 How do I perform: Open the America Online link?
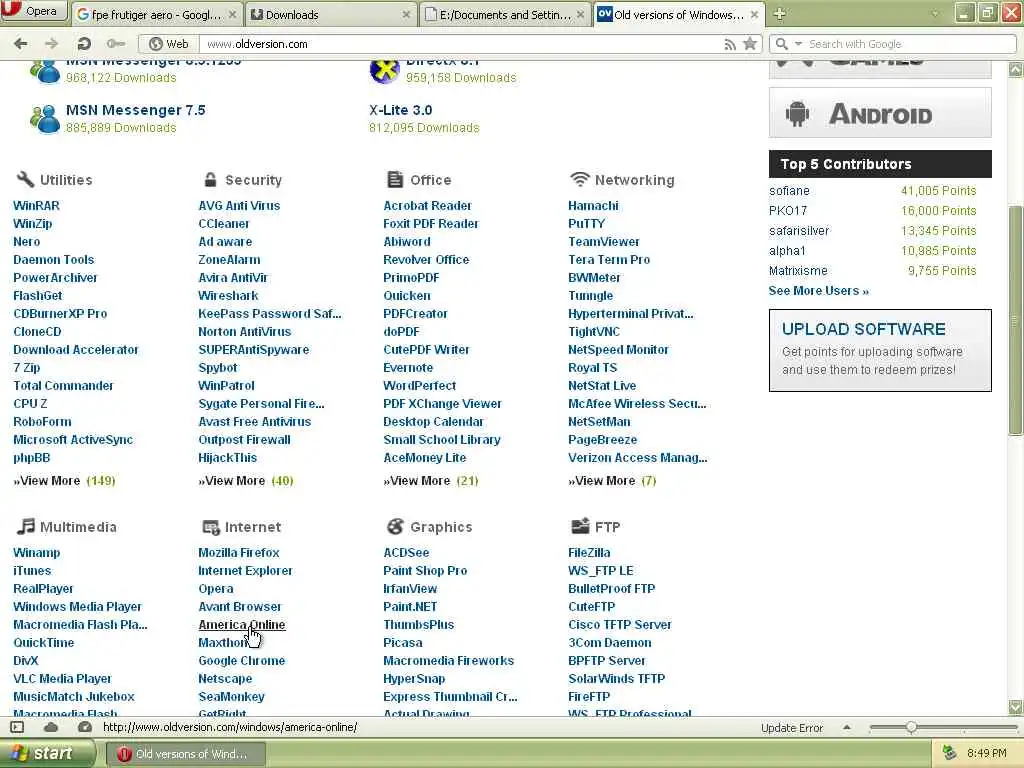pyautogui.click(x=242, y=624)
